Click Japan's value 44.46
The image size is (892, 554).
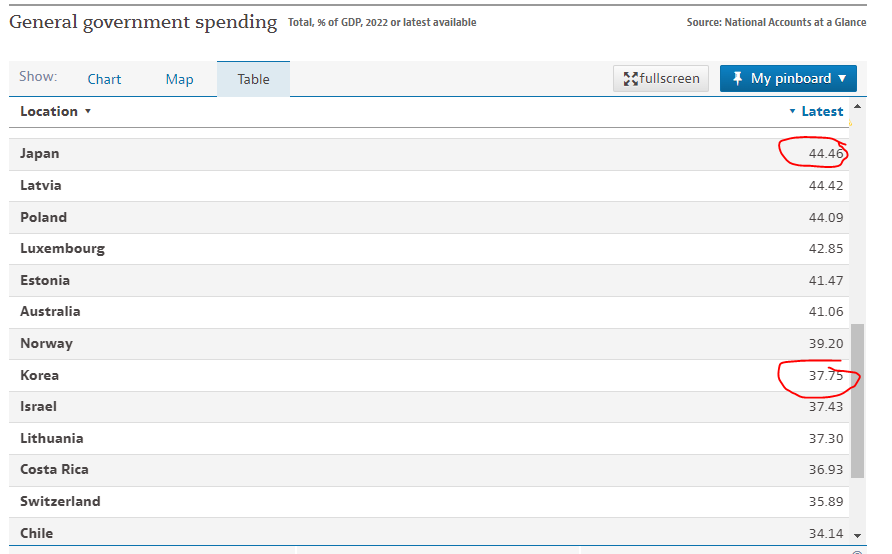pyautogui.click(x=825, y=154)
